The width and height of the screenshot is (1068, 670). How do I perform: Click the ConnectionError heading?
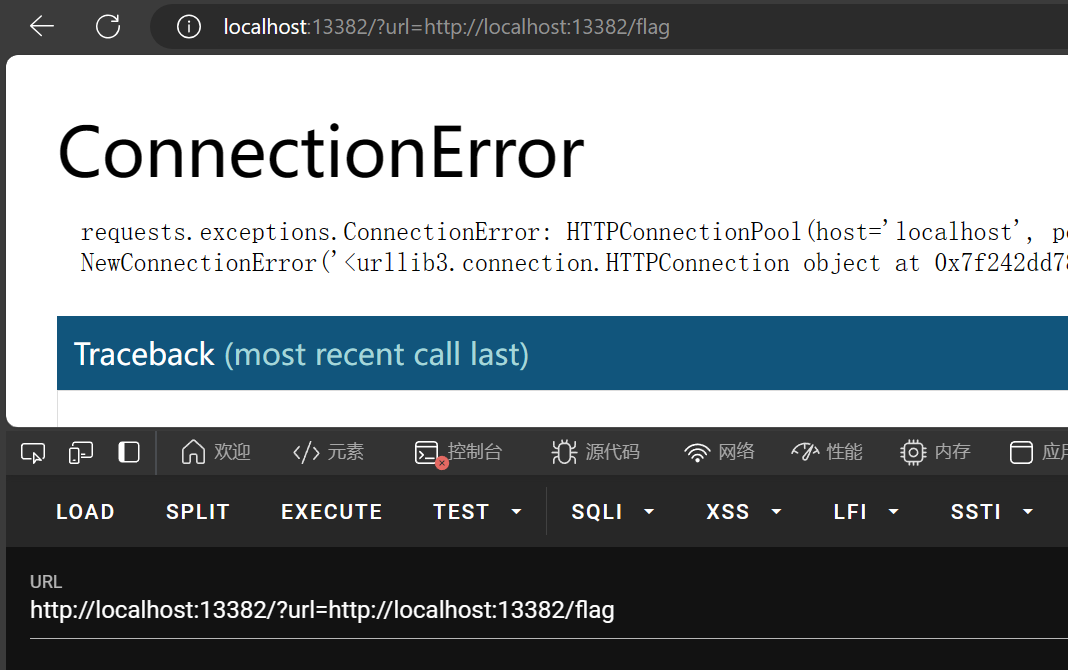(321, 153)
